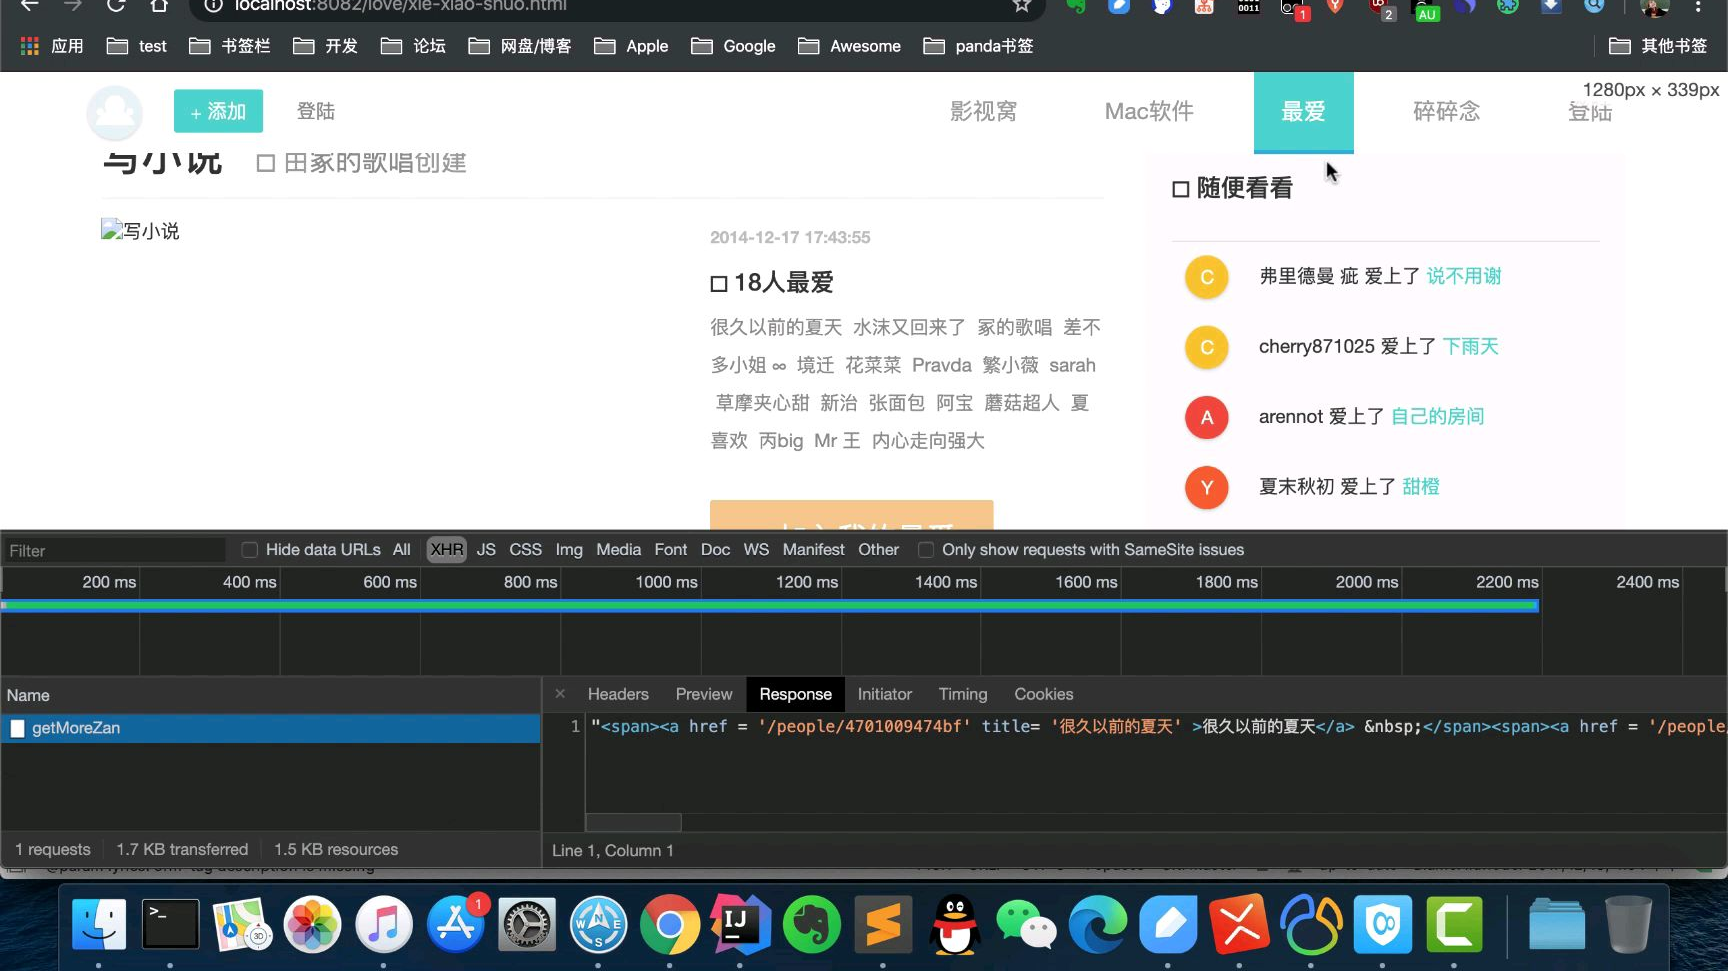This screenshot has width=1728, height=971.
Task: Bookmark this page using the star icon
Action: (1021, 6)
